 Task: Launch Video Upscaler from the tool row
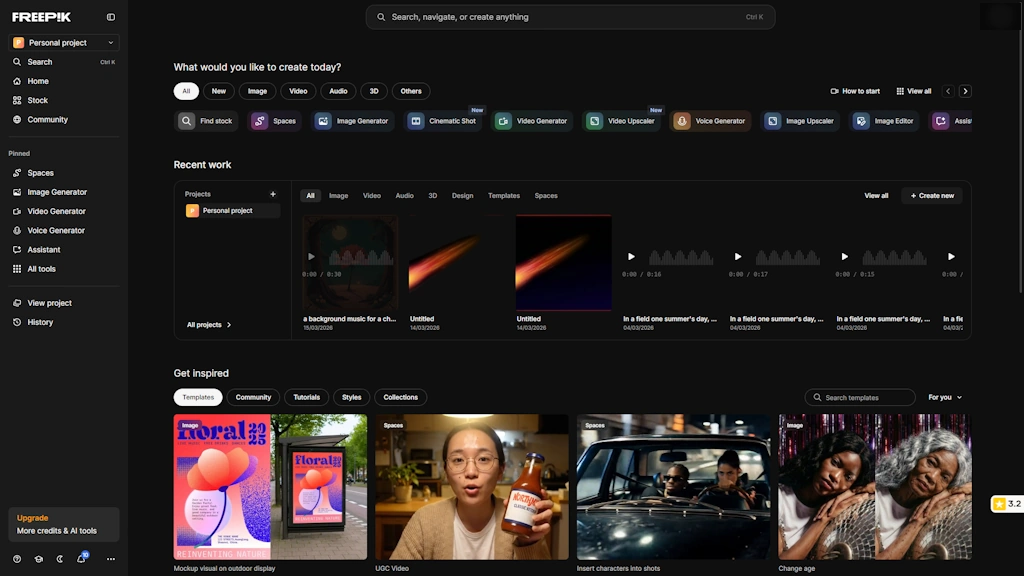click(x=622, y=121)
